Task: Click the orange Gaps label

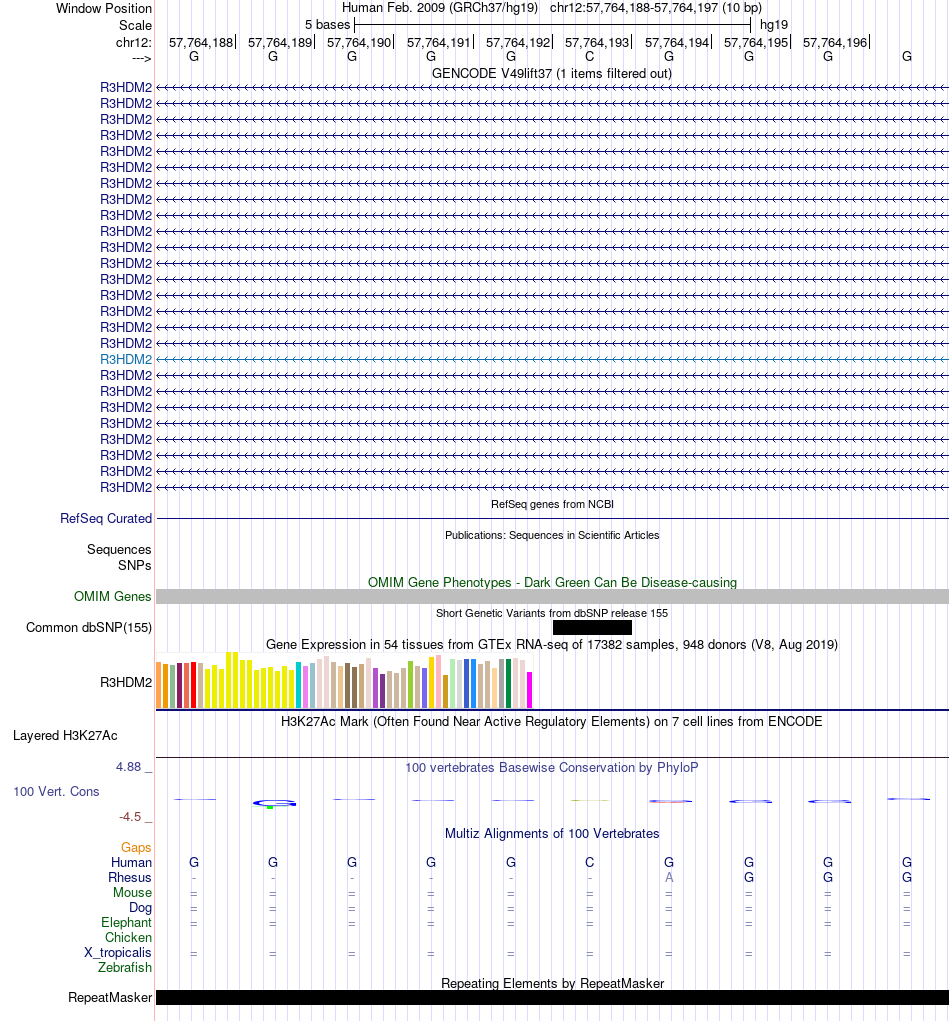Action: click(136, 847)
